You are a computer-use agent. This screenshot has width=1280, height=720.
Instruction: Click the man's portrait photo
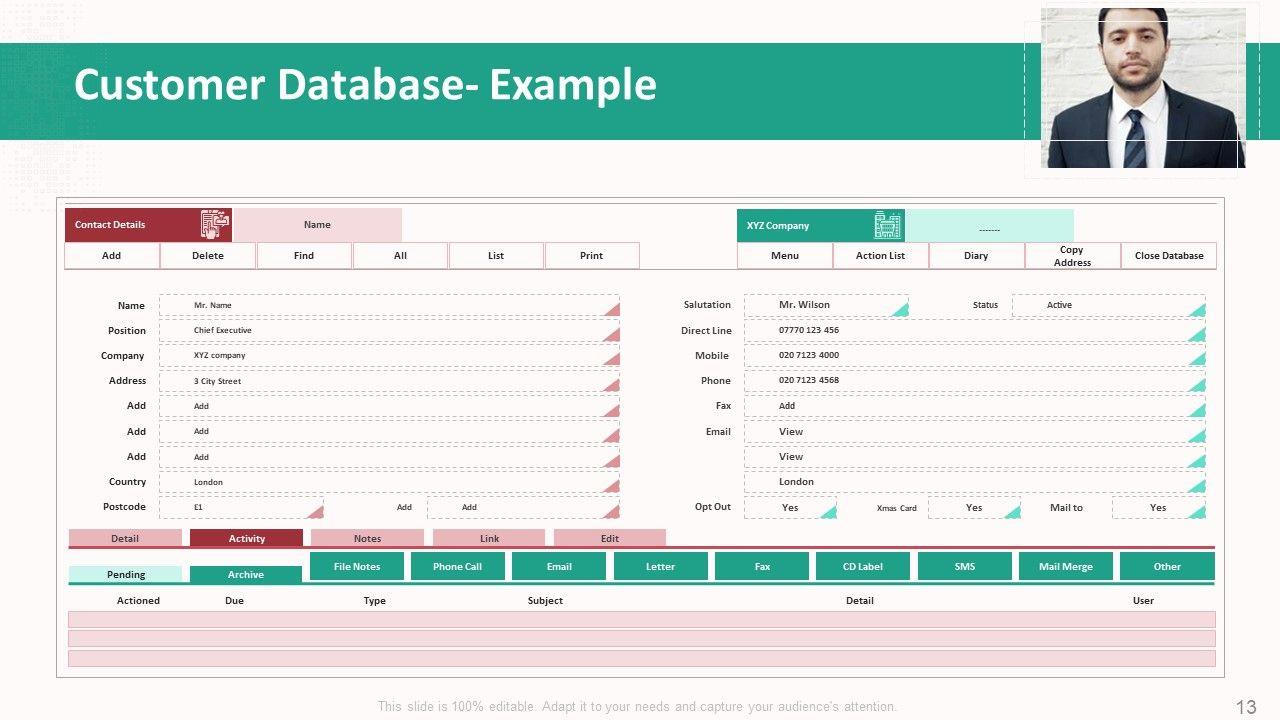pos(1143,88)
